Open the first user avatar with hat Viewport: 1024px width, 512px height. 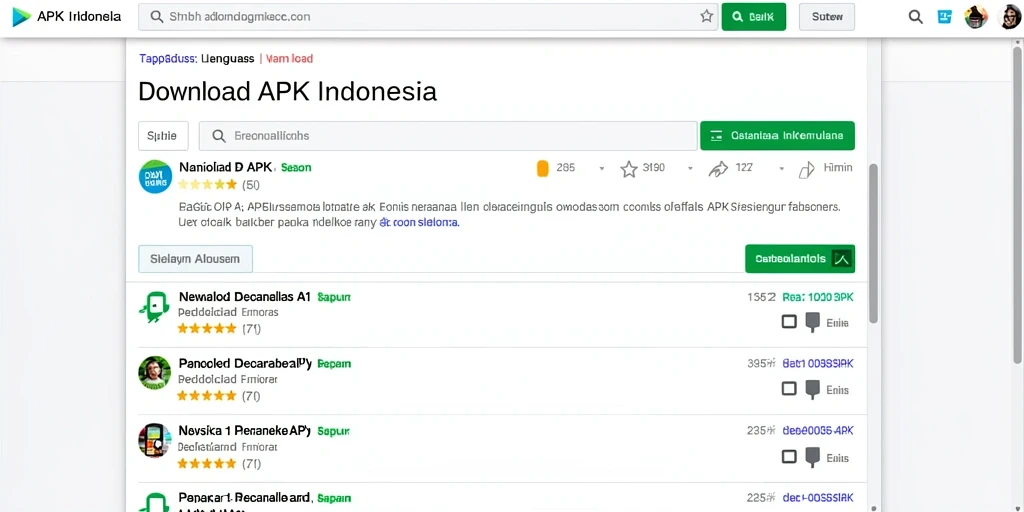click(976, 17)
